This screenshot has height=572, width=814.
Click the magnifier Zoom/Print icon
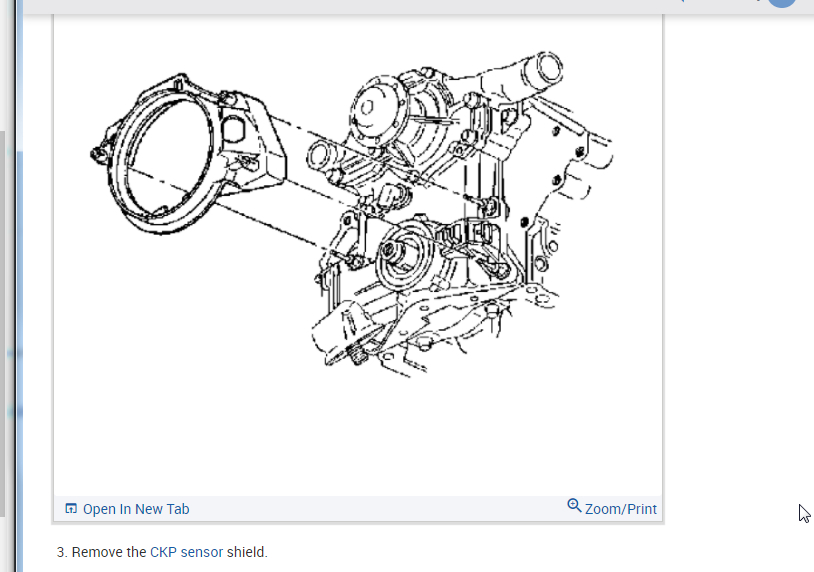click(x=574, y=506)
